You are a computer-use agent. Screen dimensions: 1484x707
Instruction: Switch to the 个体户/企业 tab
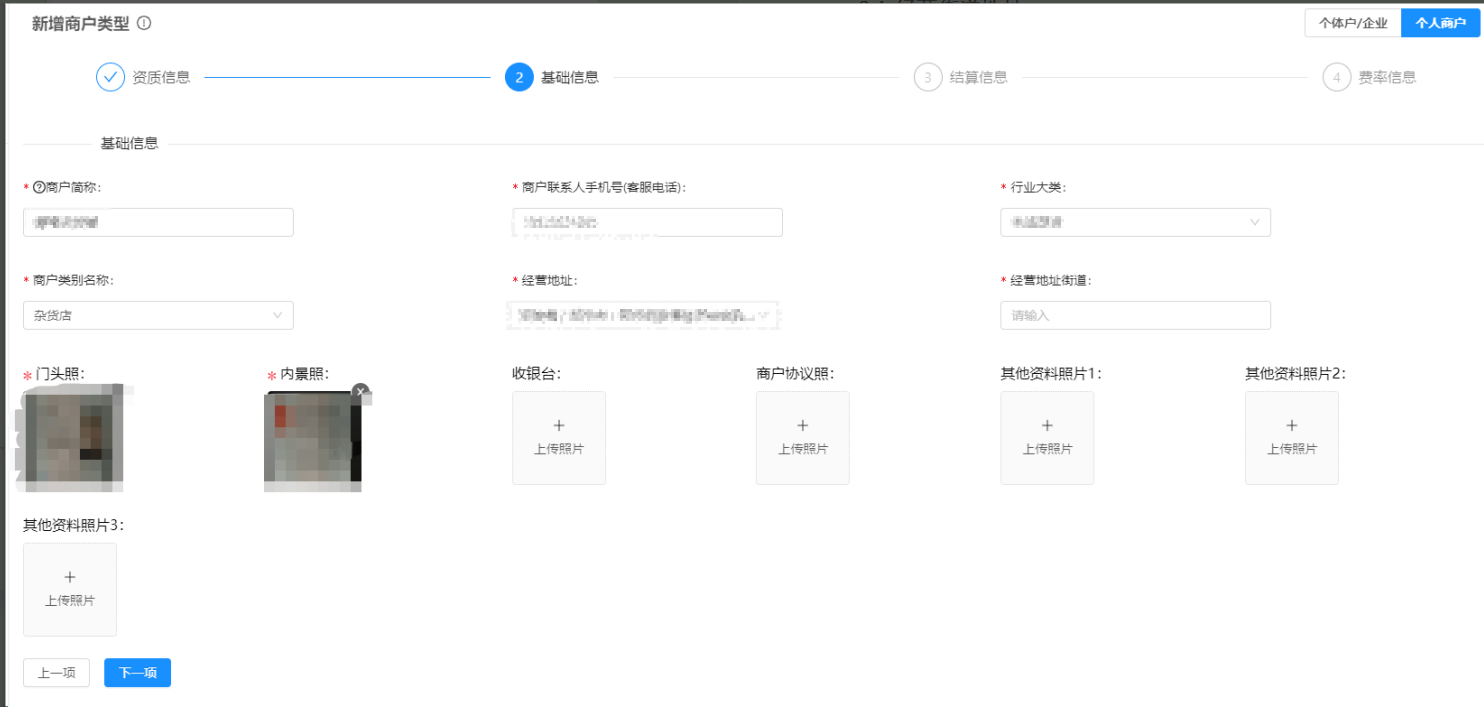1352,22
